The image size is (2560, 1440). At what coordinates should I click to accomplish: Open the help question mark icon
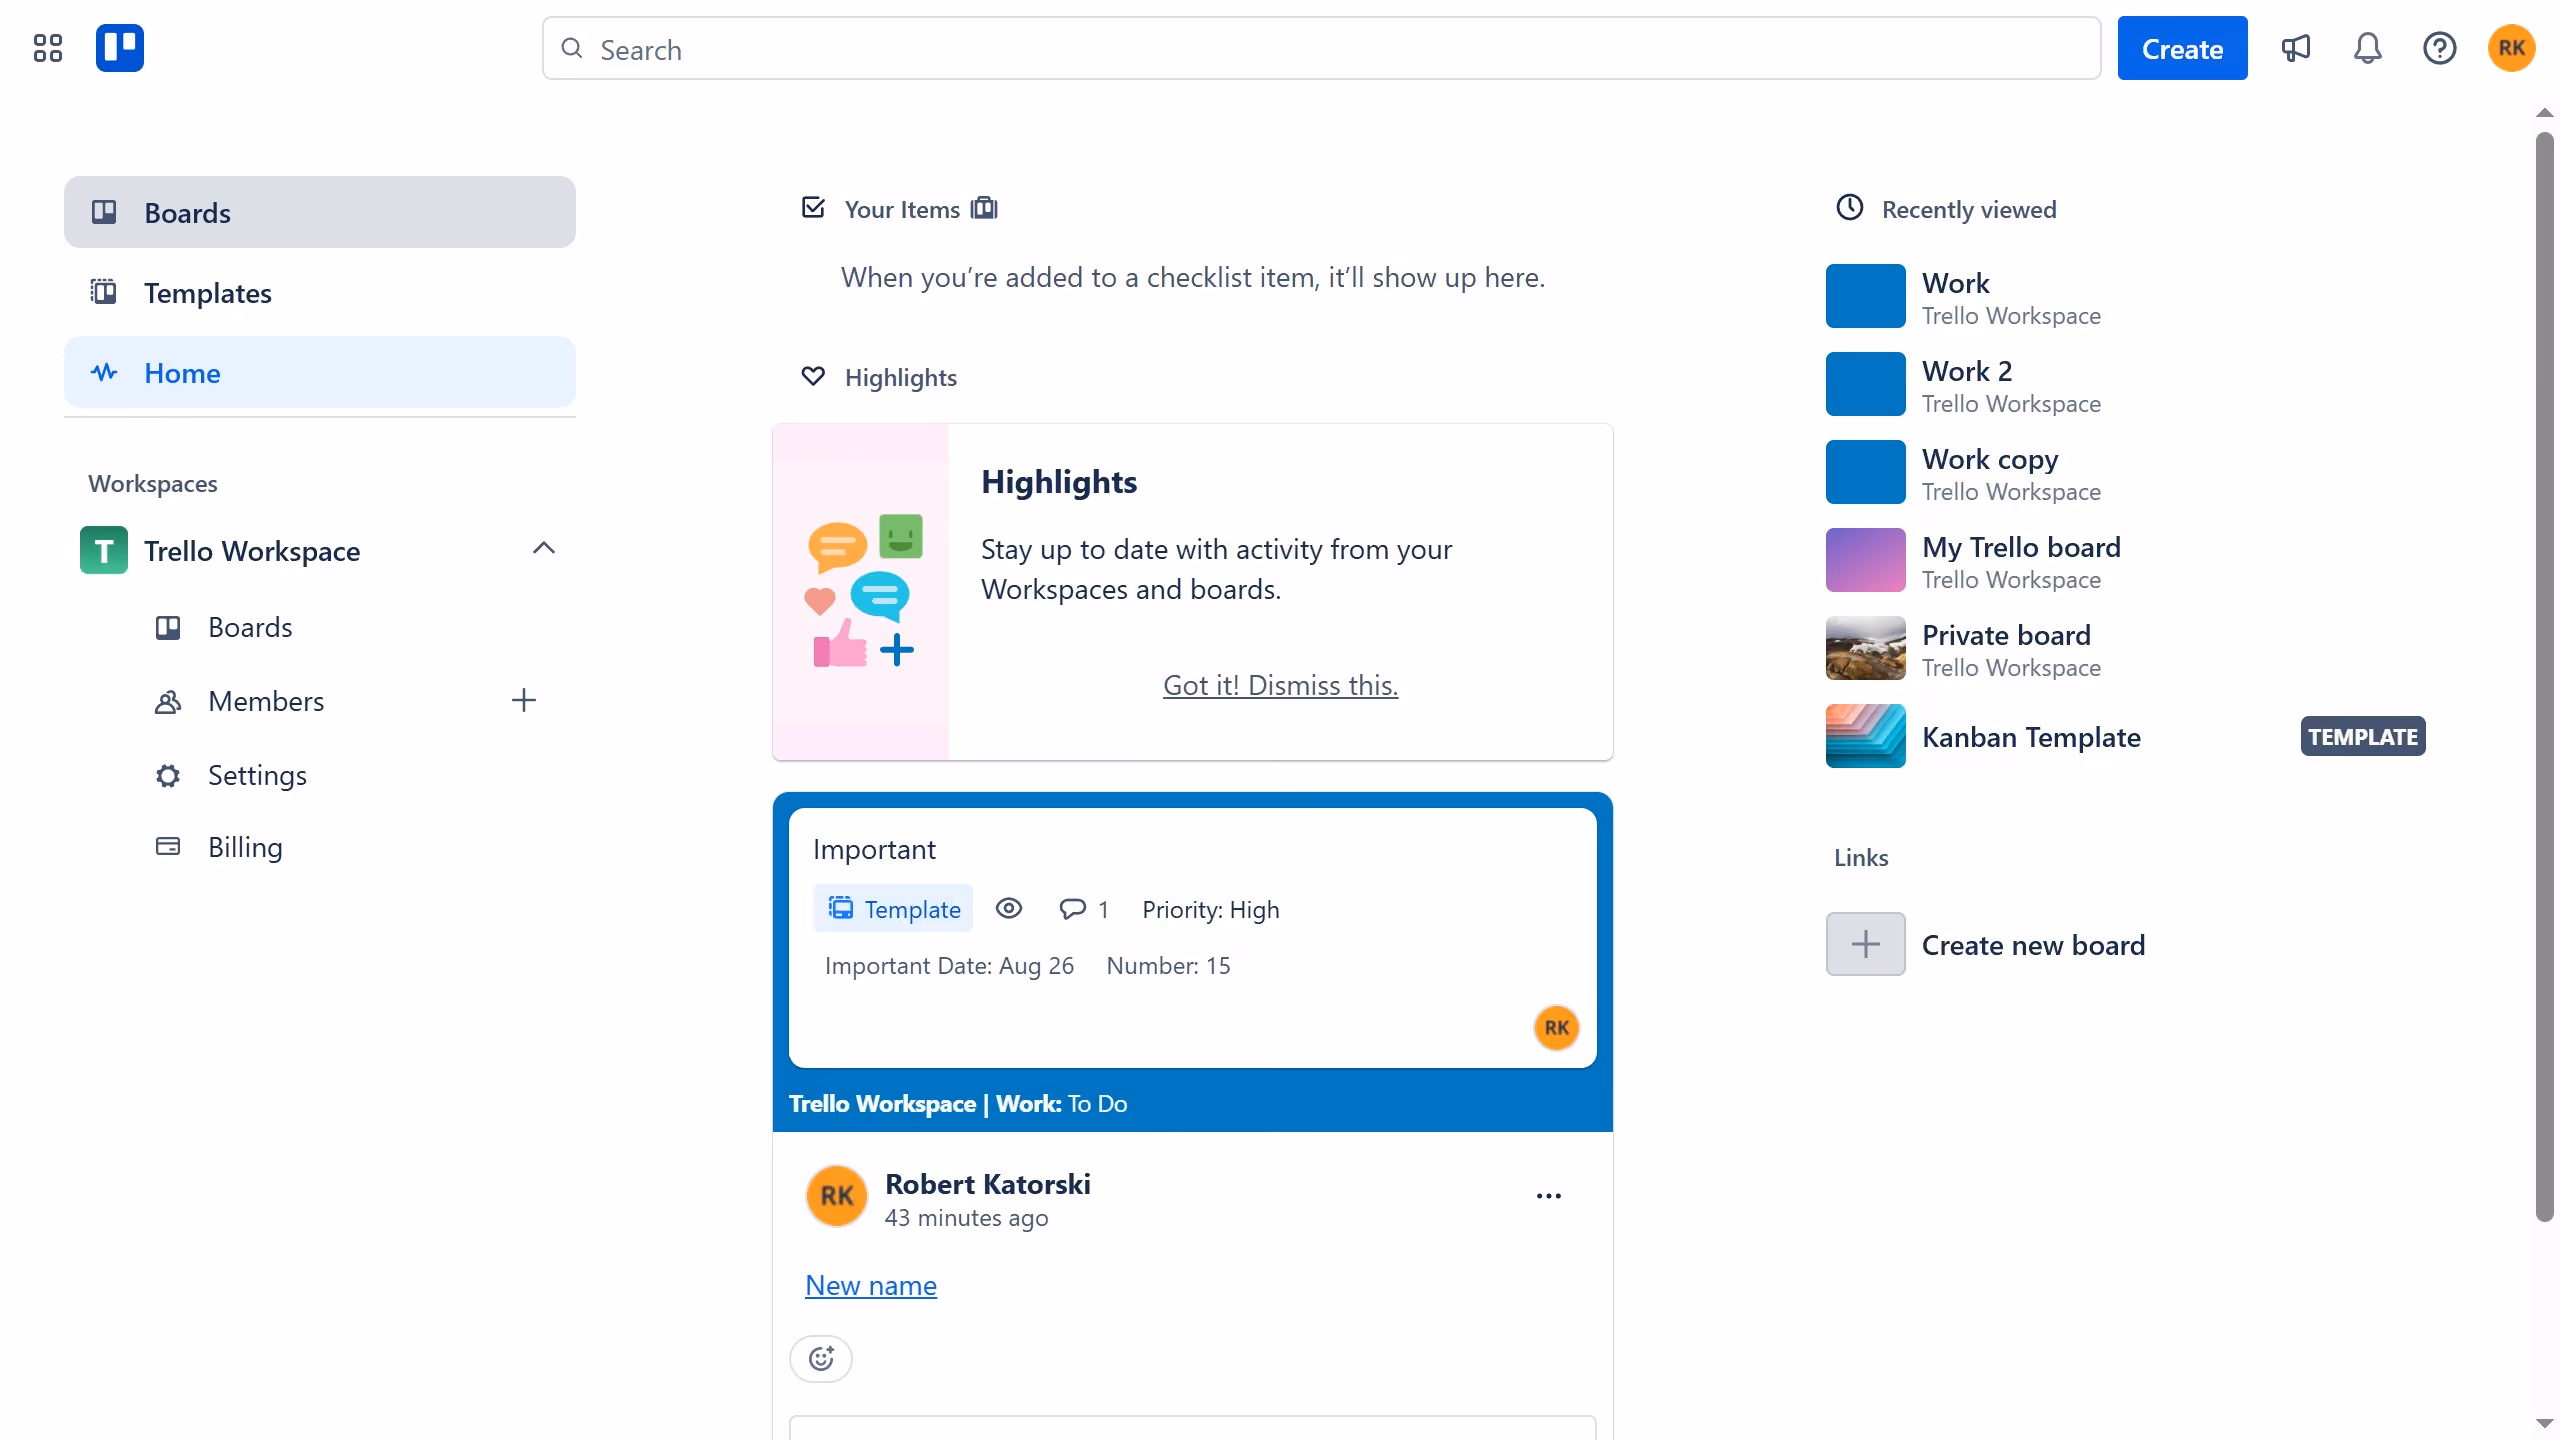[2440, 48]
